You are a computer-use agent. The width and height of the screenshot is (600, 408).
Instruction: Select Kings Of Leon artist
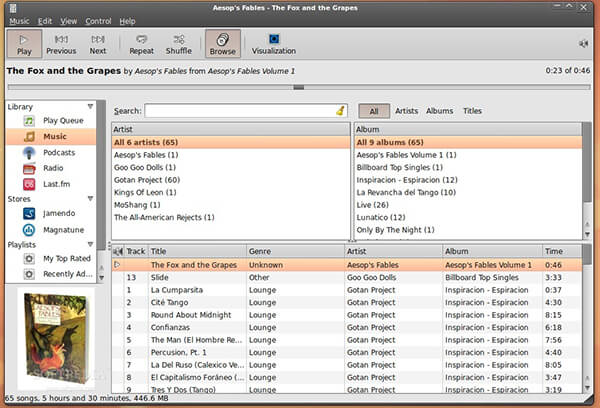[231, 193]
